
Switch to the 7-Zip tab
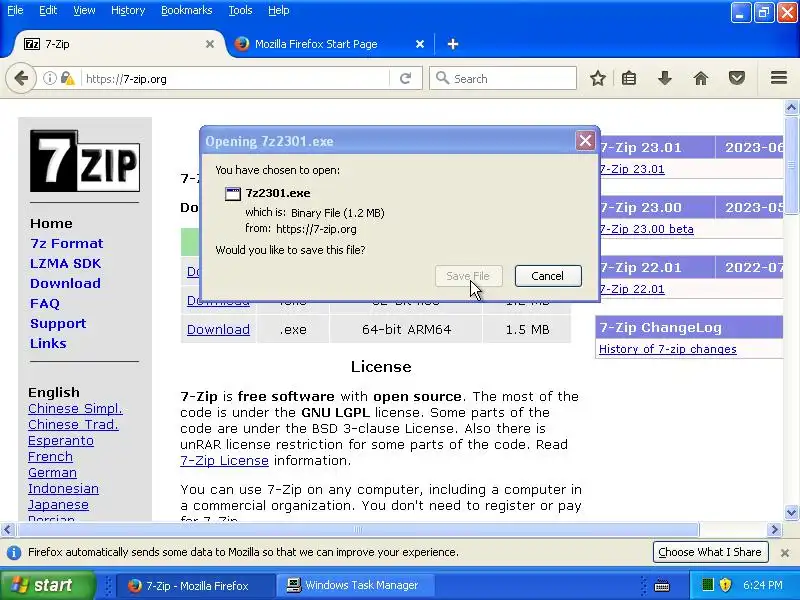[119, 44]
